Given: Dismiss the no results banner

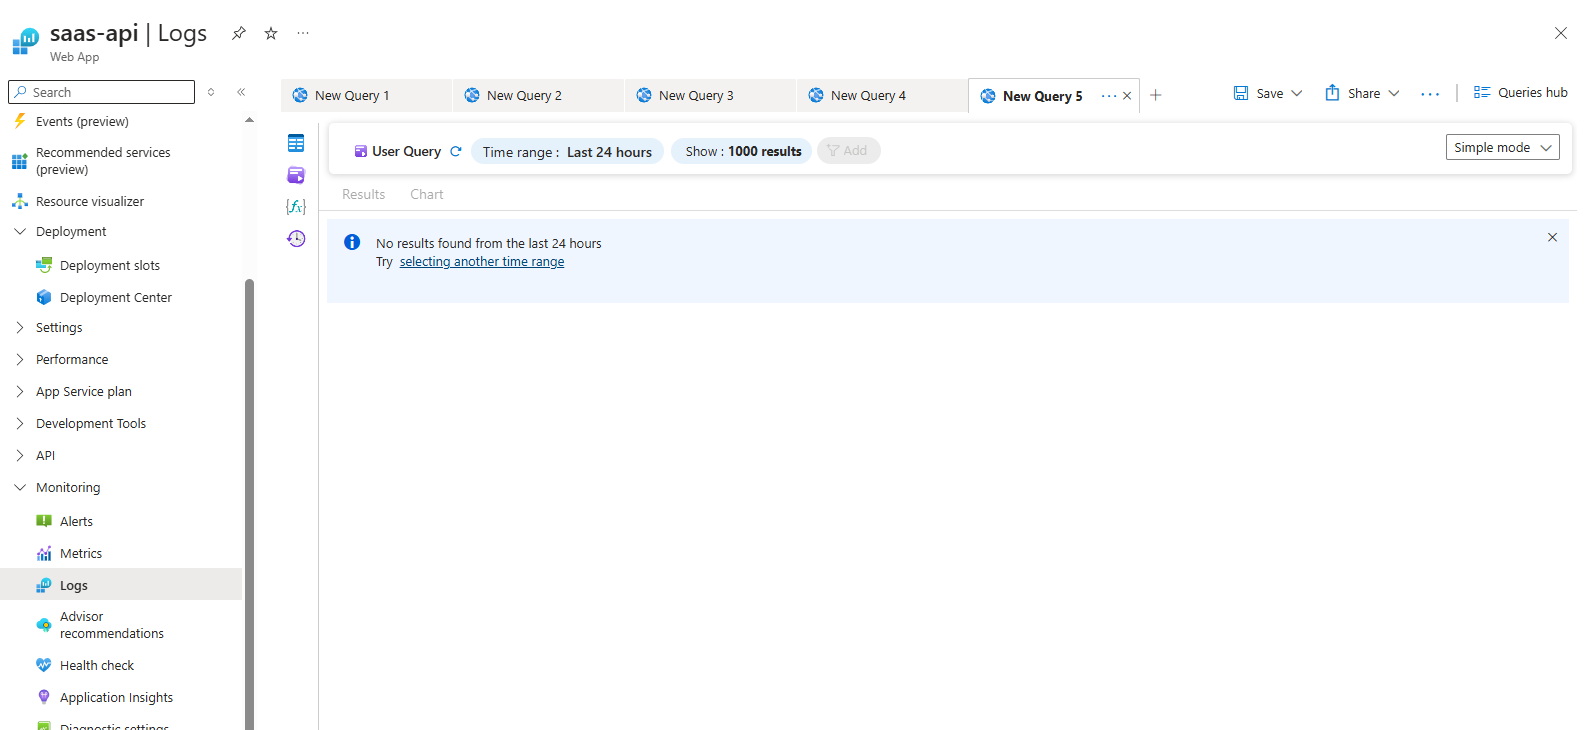Looking at the screenshot, I should (1552, 237).
